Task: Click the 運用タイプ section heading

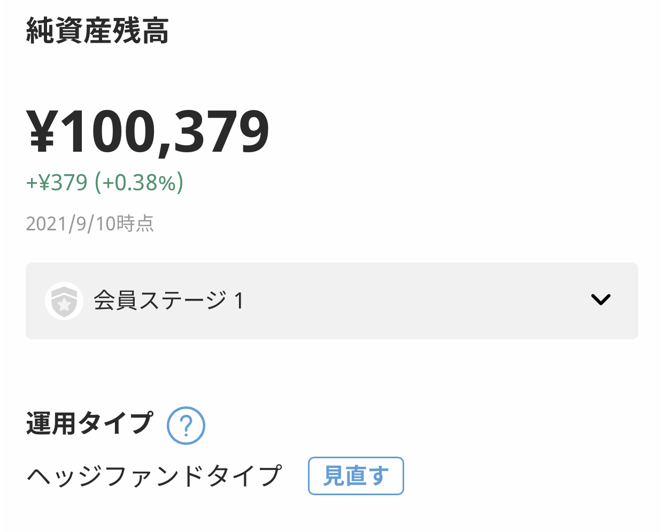Action: (90, 424)
